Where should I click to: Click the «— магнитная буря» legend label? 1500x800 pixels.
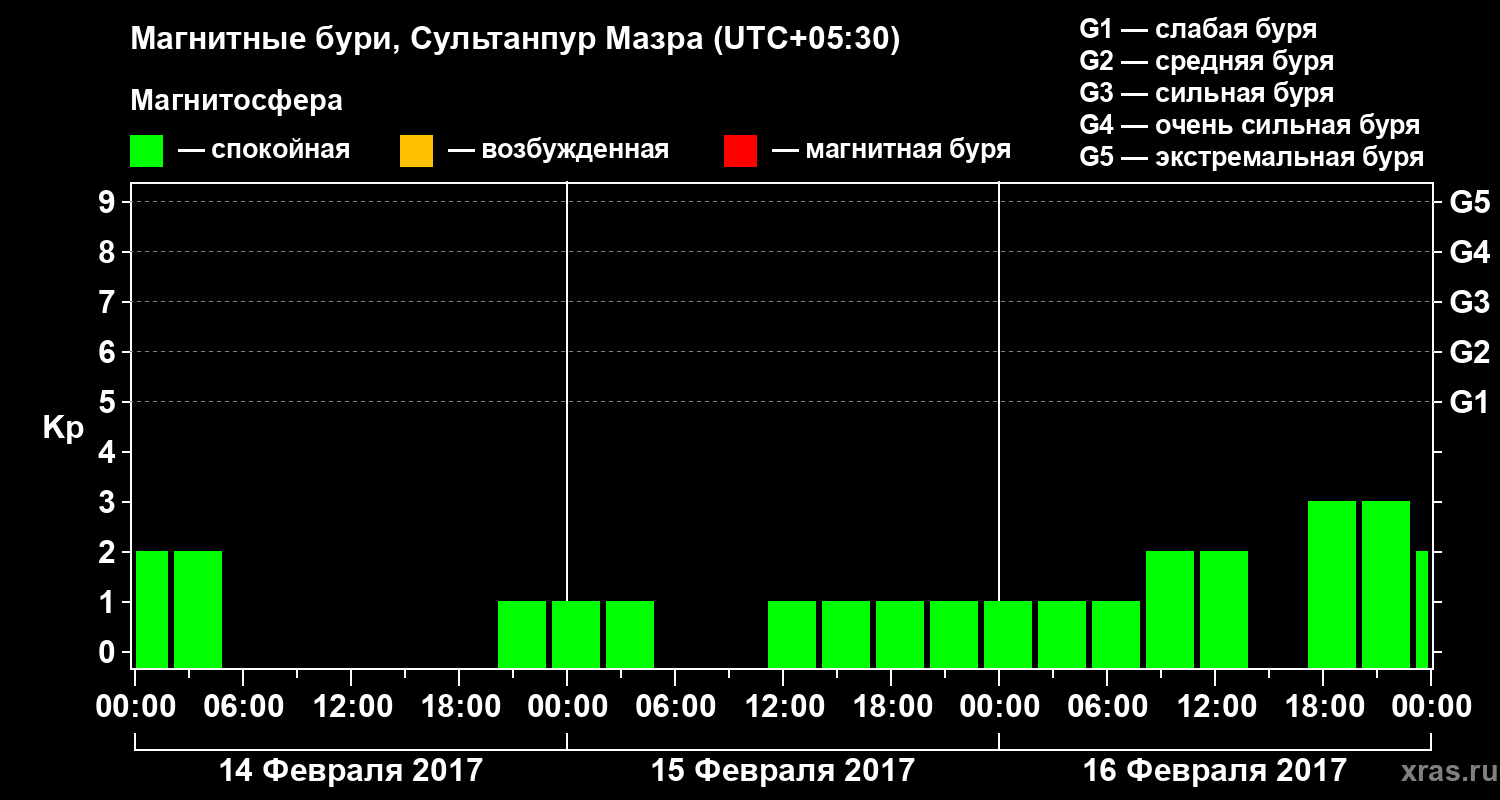pyautogui.click(x=892, y=151)
